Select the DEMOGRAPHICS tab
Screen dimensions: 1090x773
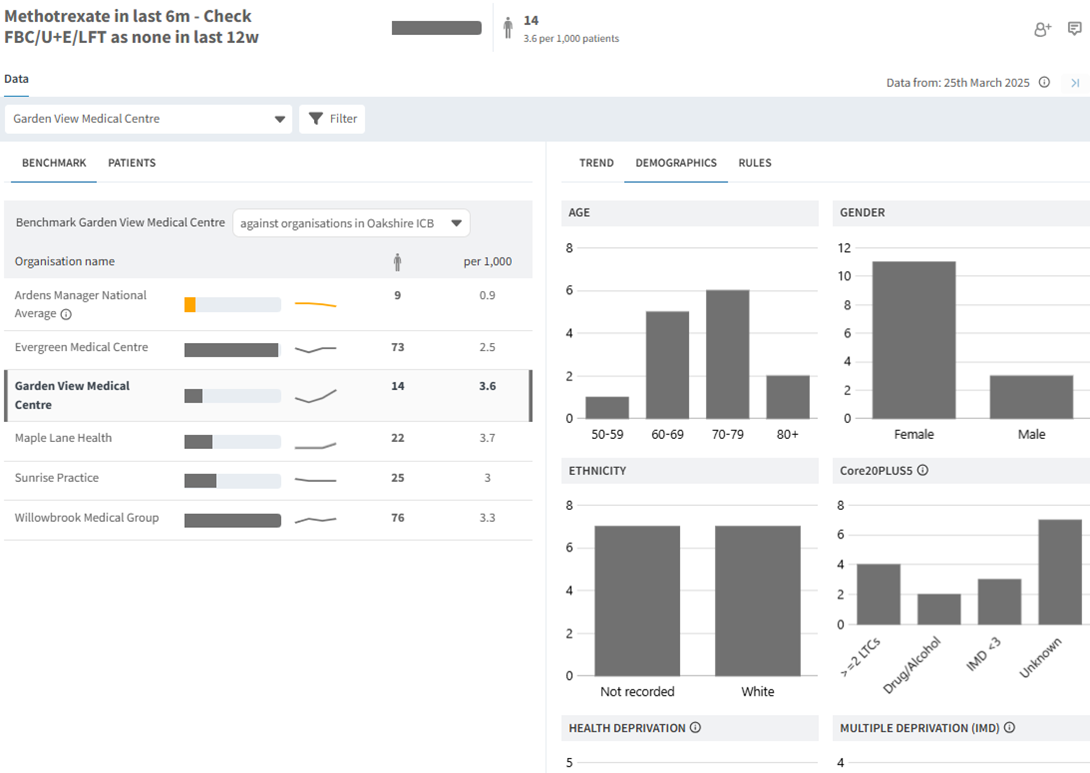[676, 163]
